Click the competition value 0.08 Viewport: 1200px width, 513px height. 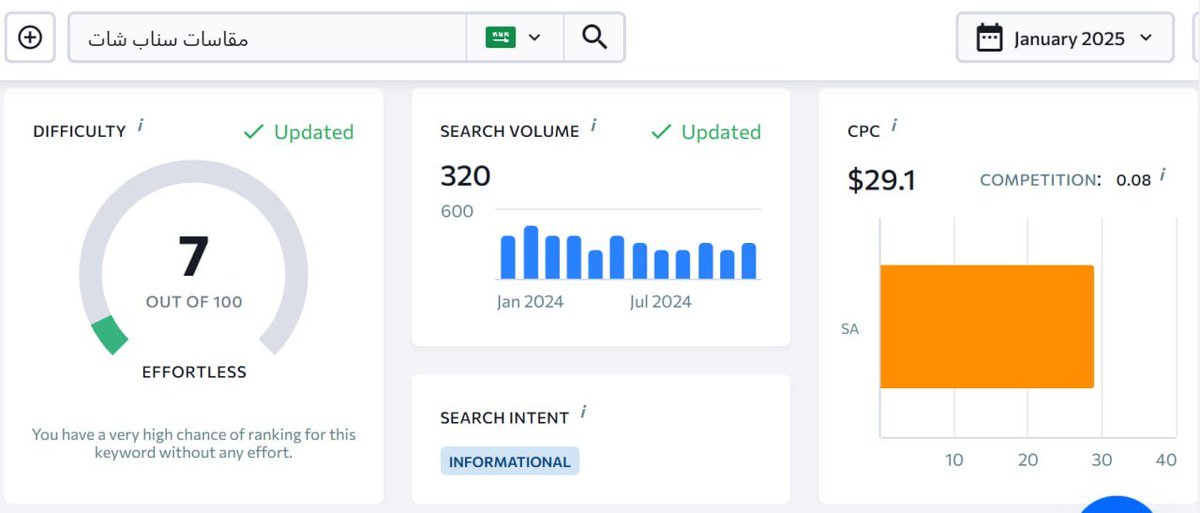[1134, 180]
